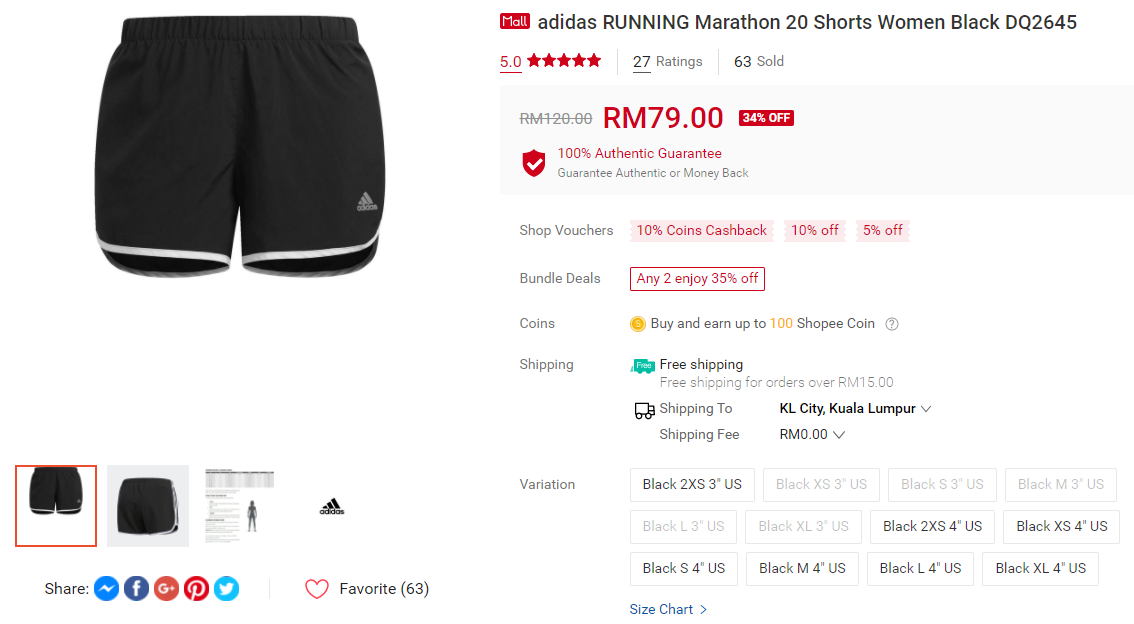1134x624 pixels.
Task: Choose Black XL 4" US size
Action: click(x=1040, y=568)
